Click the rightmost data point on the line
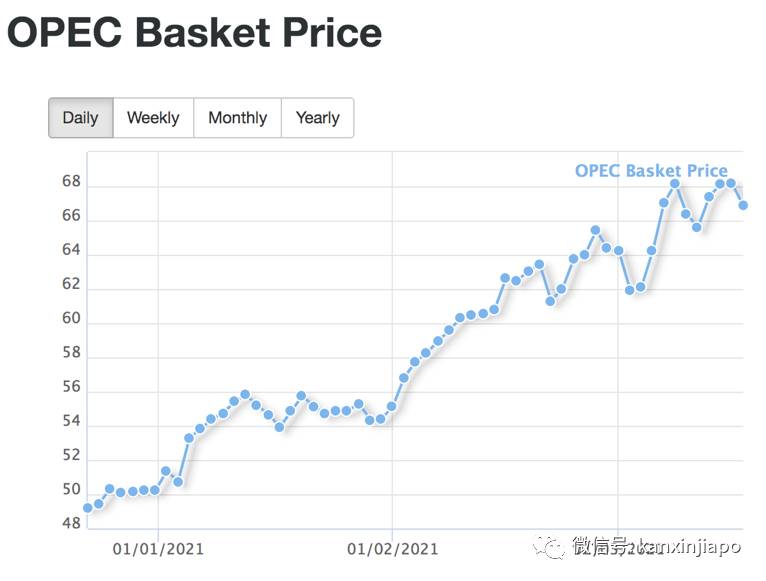Viewport: 766px width, 581px height. pyautogui.click(x=743, y=205)
